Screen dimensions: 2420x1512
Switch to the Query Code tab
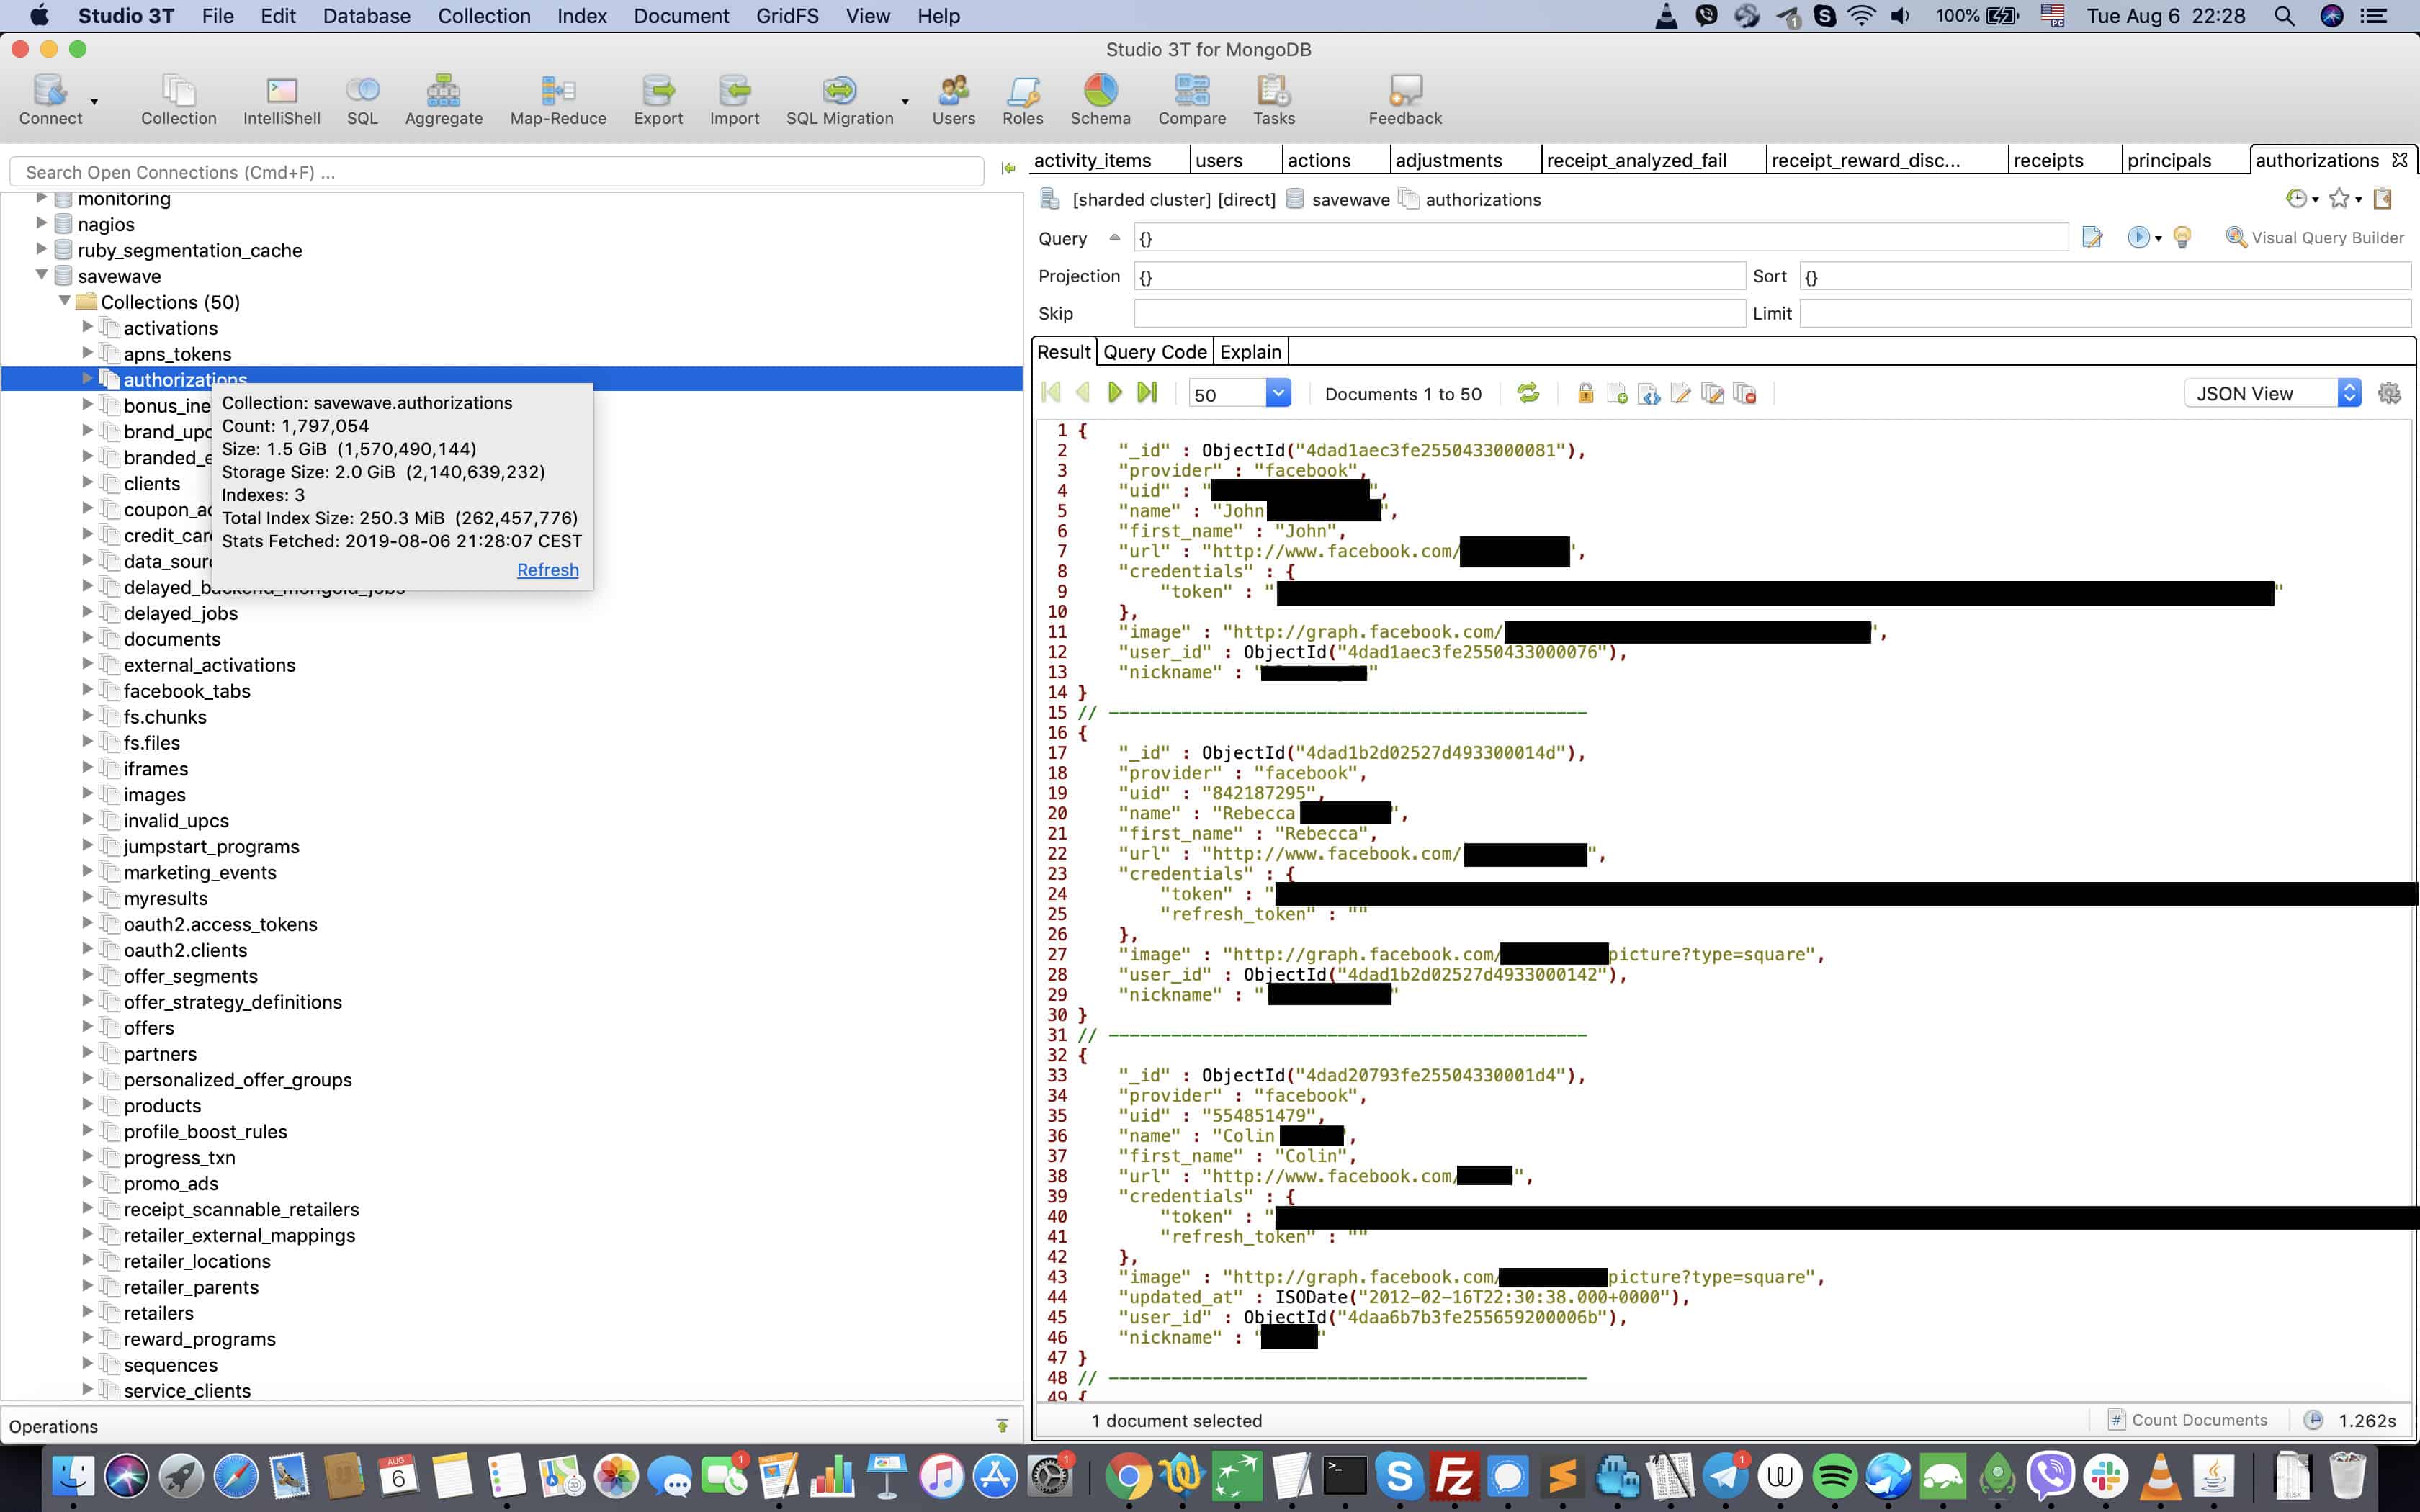click(1154, 352)
